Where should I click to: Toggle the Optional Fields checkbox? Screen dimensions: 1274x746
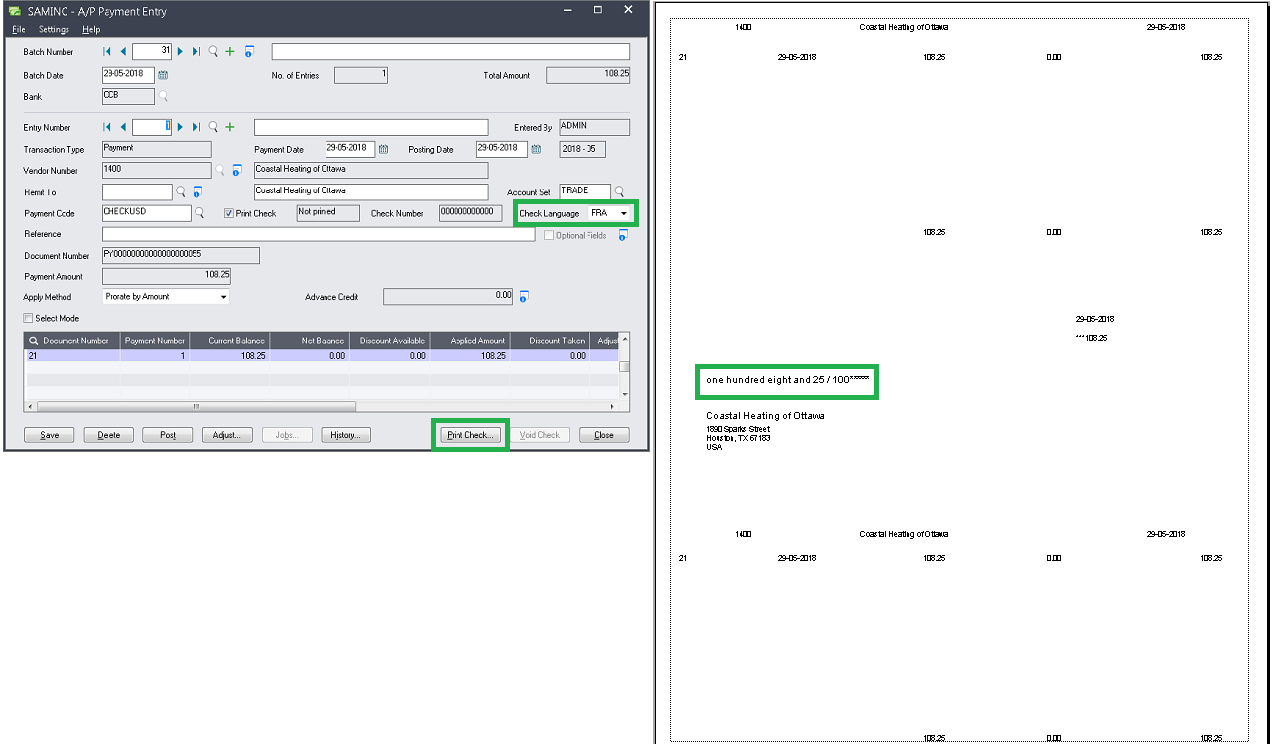point(549,236)
